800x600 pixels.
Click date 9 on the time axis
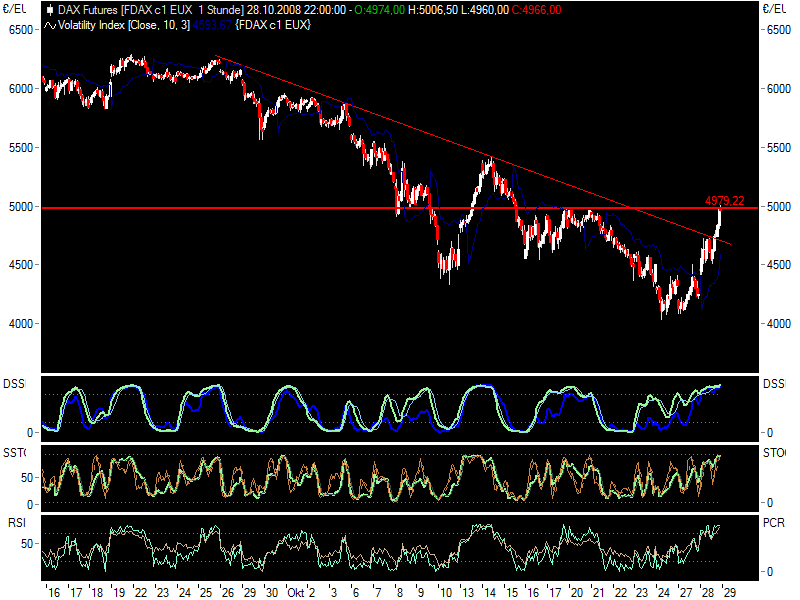421,593
